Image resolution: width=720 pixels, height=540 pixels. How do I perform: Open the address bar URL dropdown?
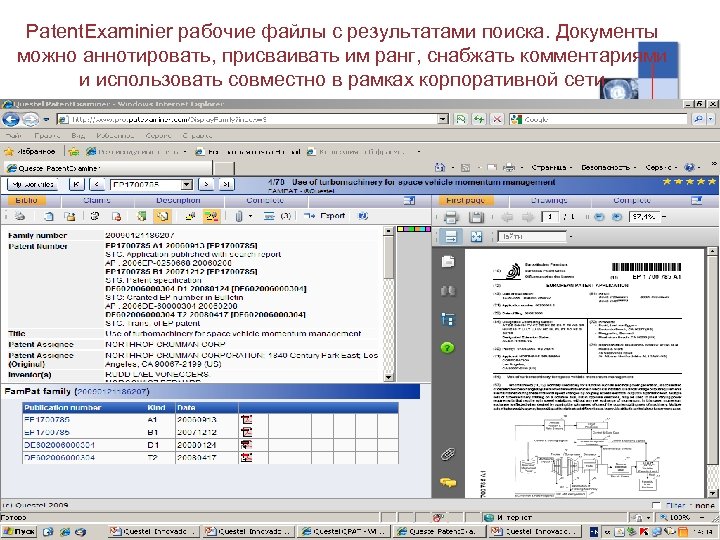click(443, 119)
